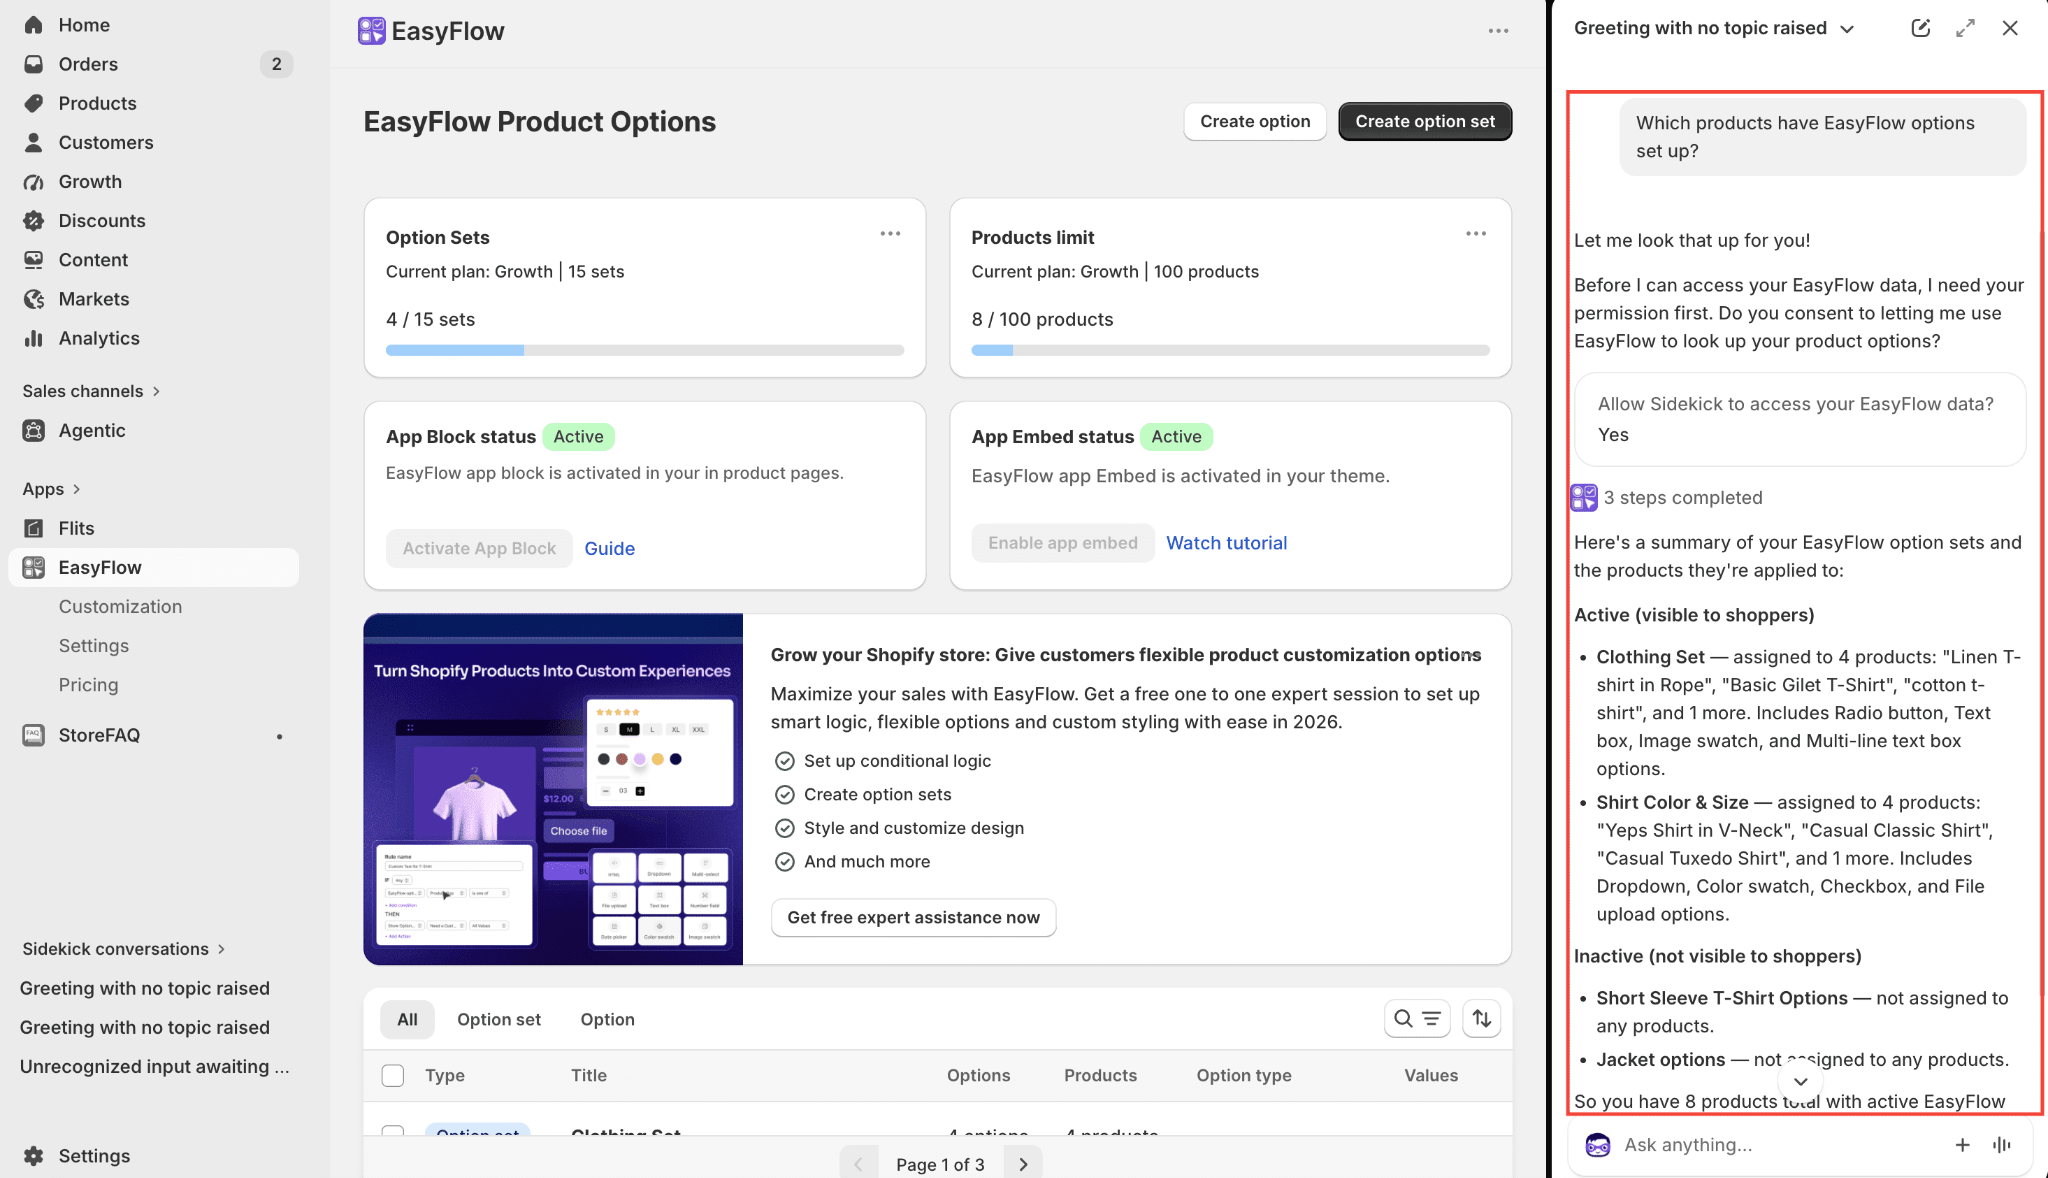Expand Sidekick conversations list

123,949
